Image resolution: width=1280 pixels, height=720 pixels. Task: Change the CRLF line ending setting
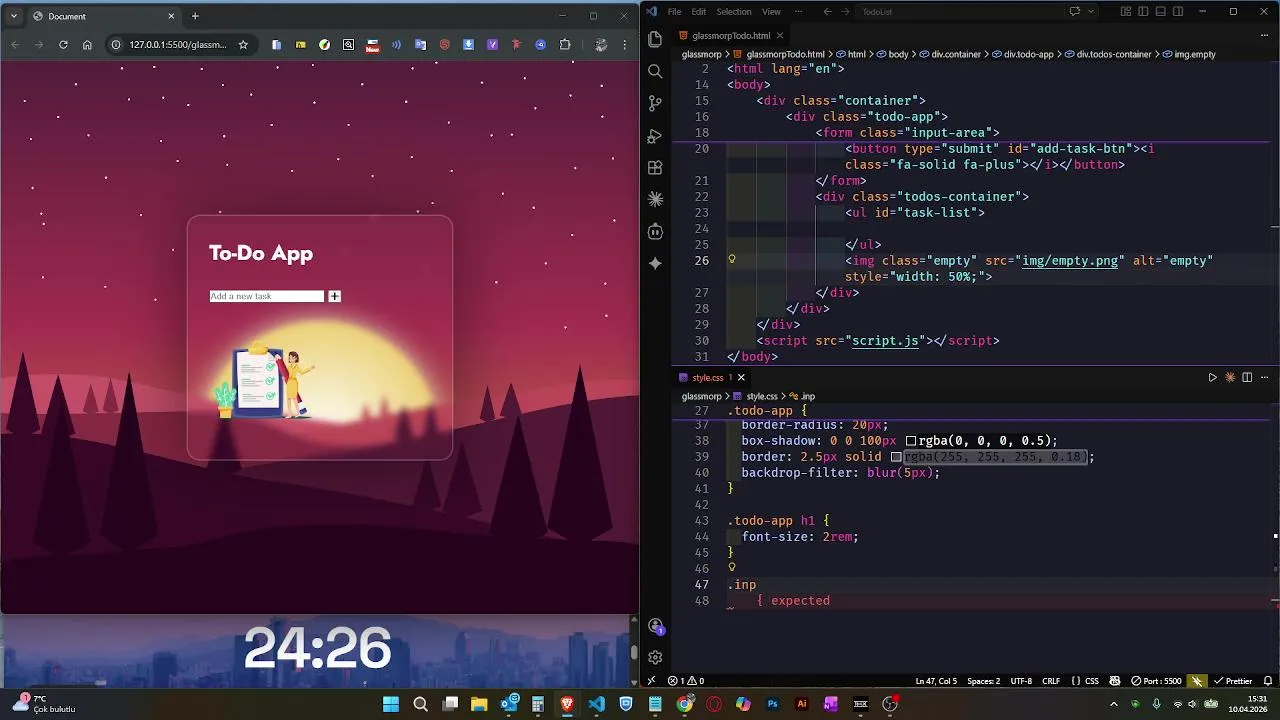point(1051,681)
